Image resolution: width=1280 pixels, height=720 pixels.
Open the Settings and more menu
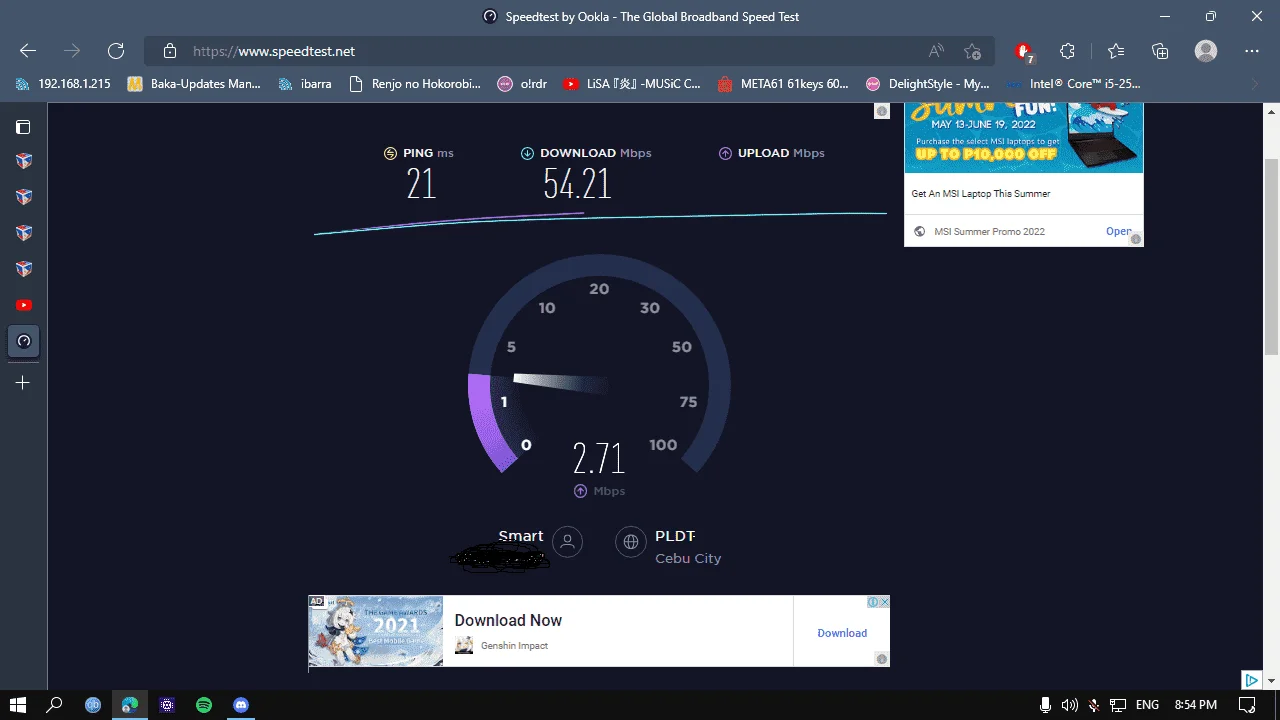point(1252,51)
